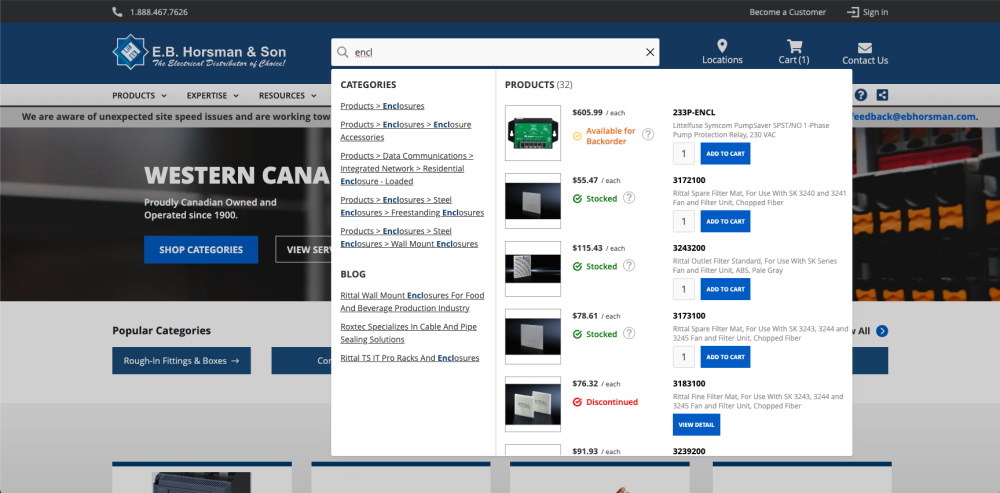Click SHOP CATEGORIES button
1000x493 pixels.
click(201, 249)
